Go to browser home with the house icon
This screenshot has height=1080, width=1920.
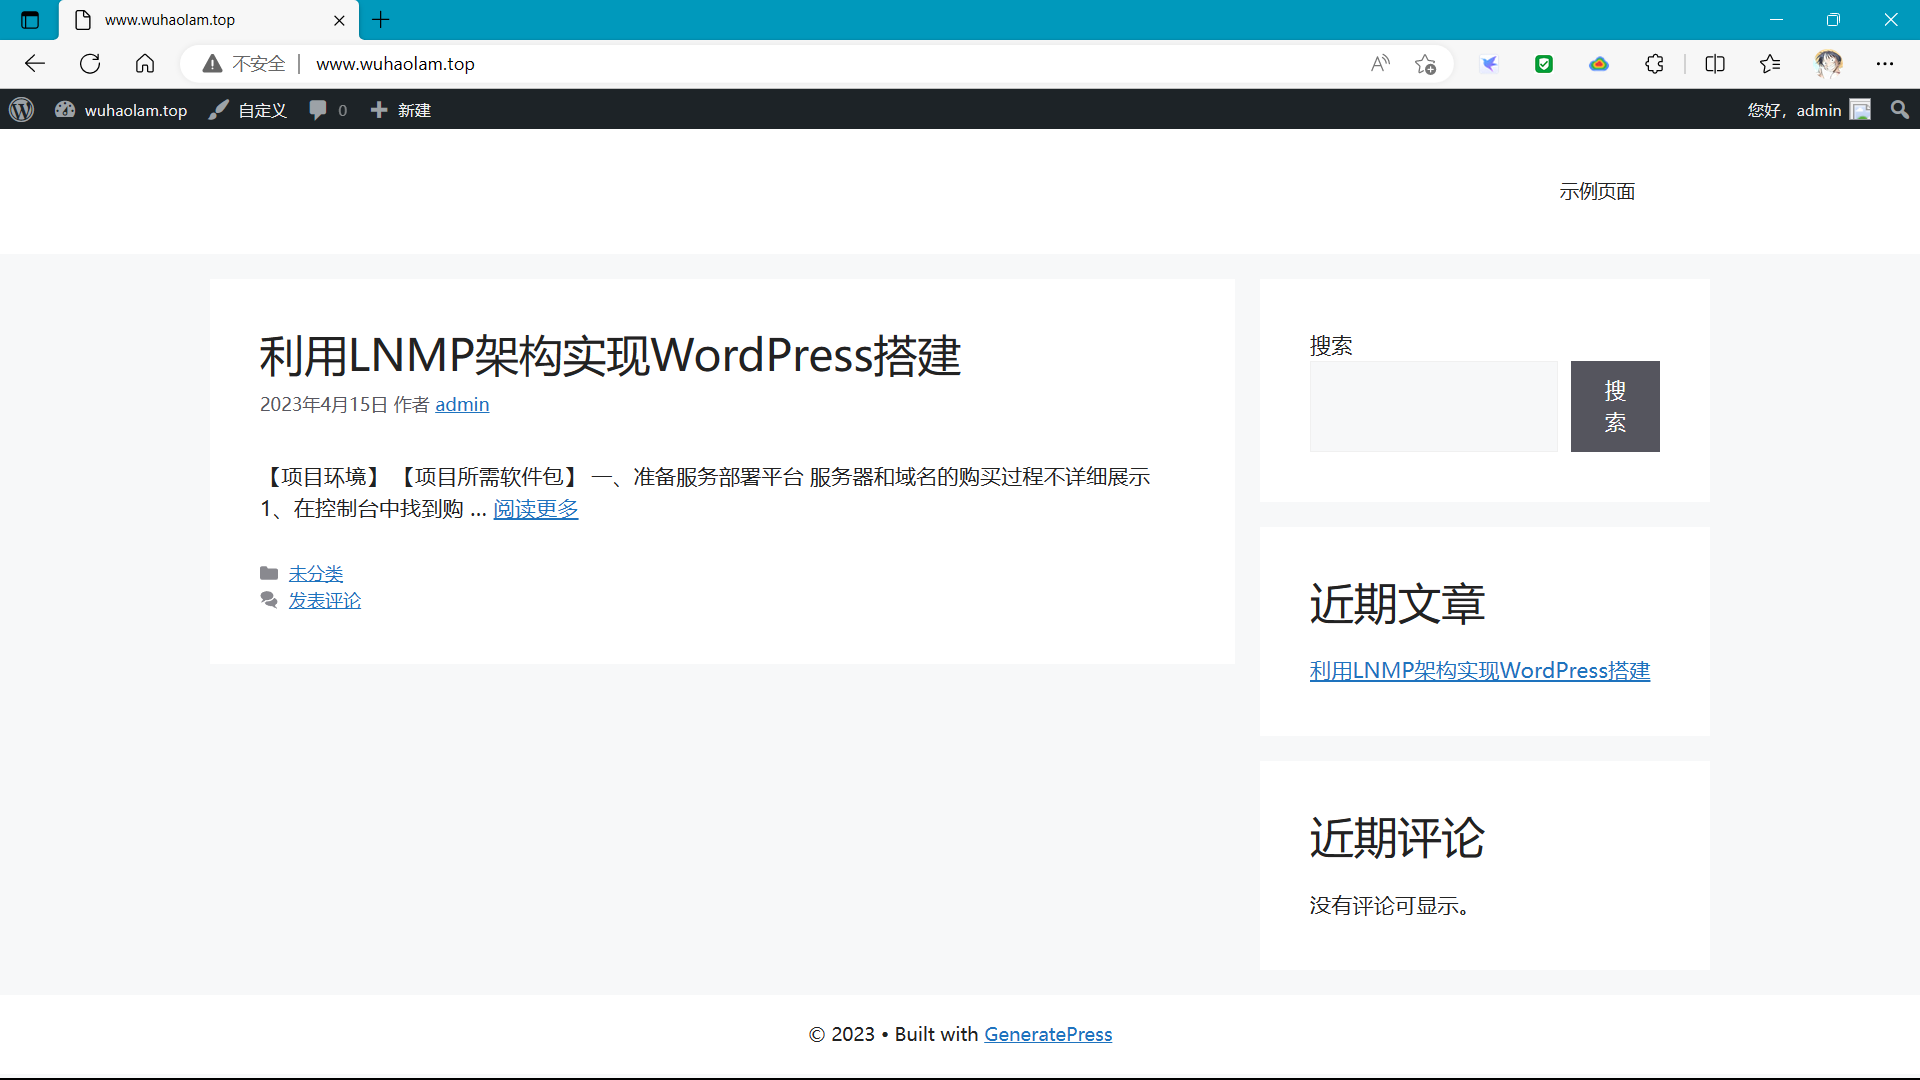(145, 64)
